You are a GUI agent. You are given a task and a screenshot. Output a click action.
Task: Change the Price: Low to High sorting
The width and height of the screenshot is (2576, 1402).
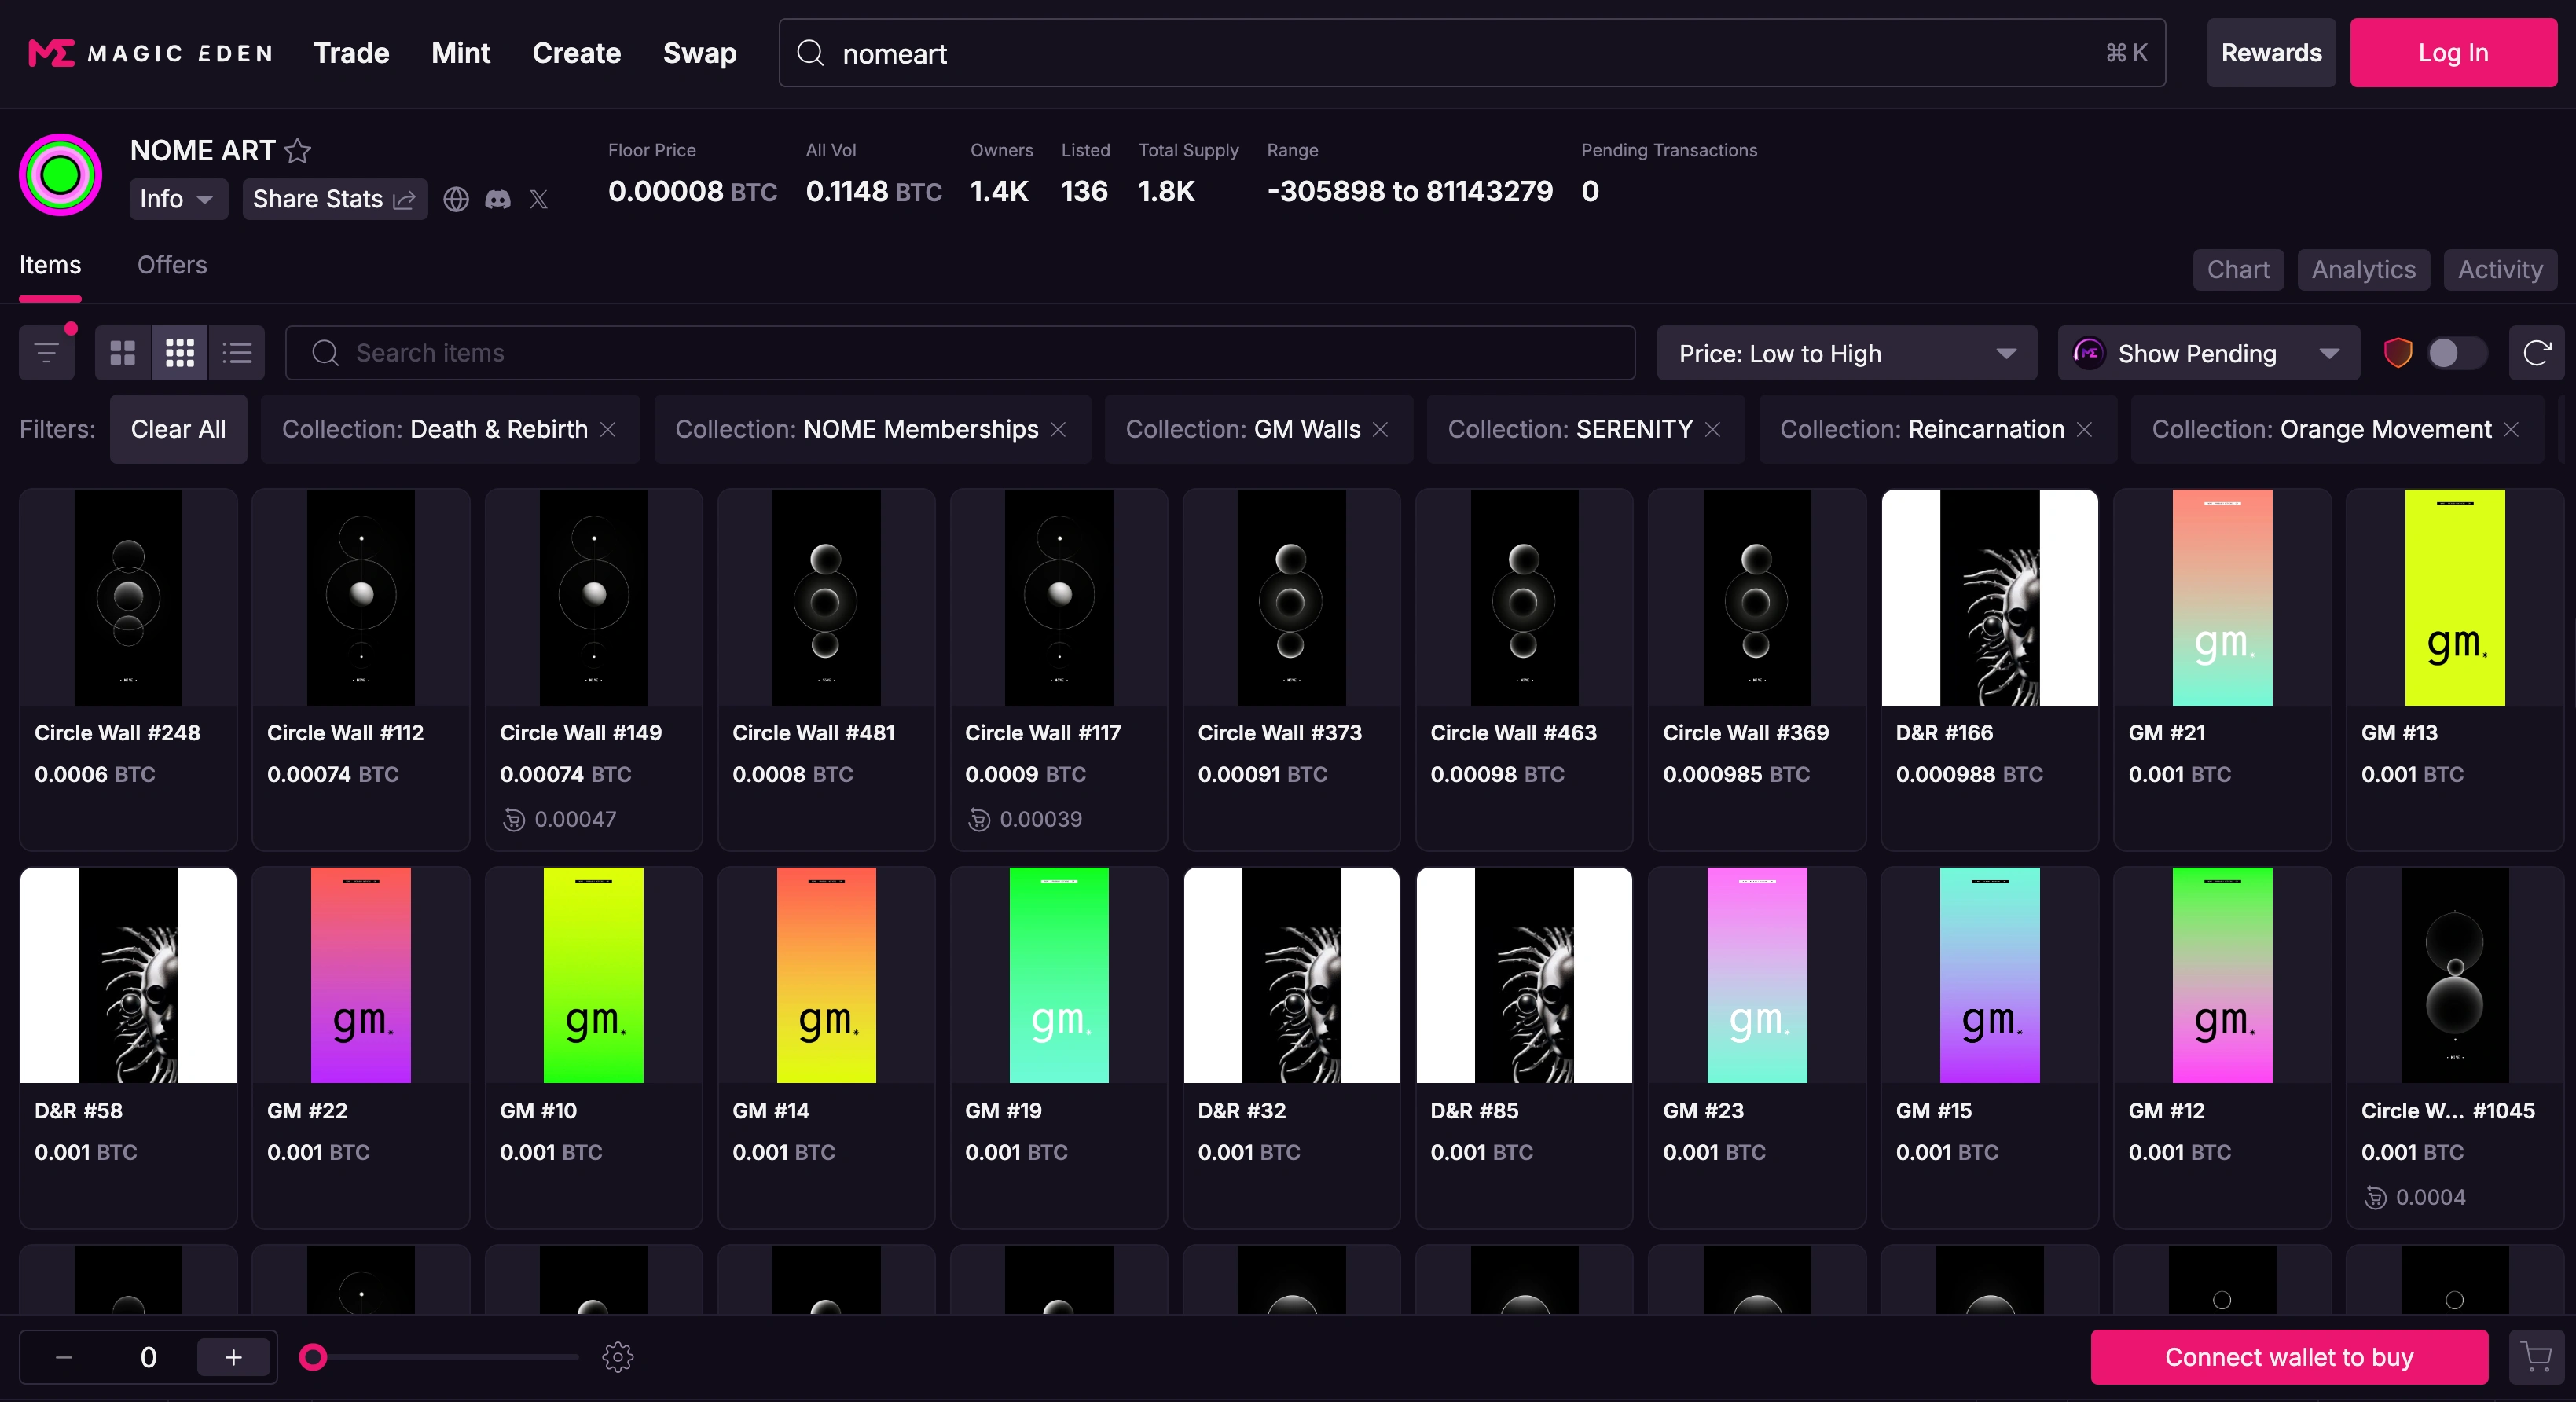[1846, 352]
